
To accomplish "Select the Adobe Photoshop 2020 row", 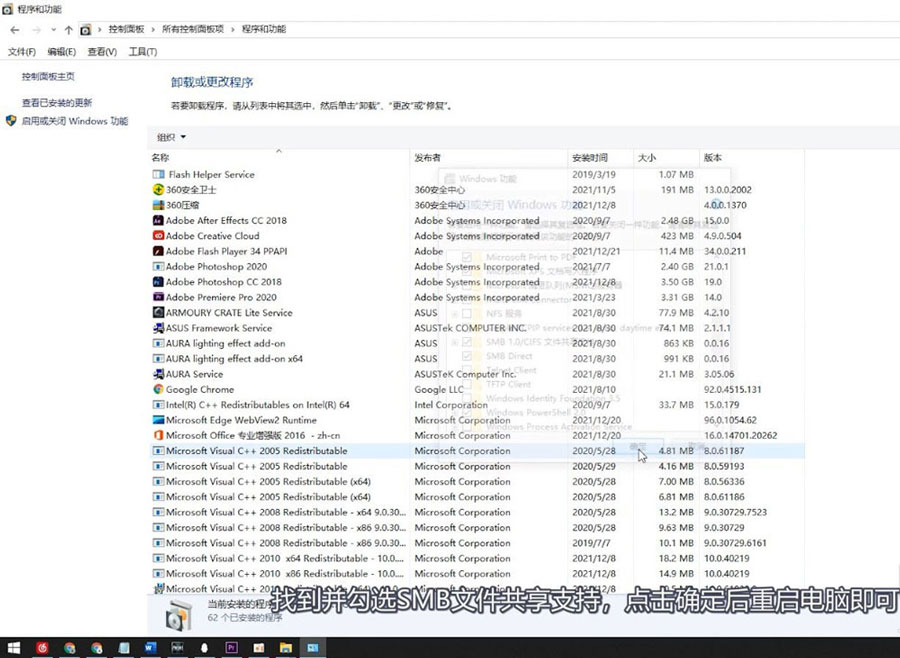I will click(x=476, y=267).
